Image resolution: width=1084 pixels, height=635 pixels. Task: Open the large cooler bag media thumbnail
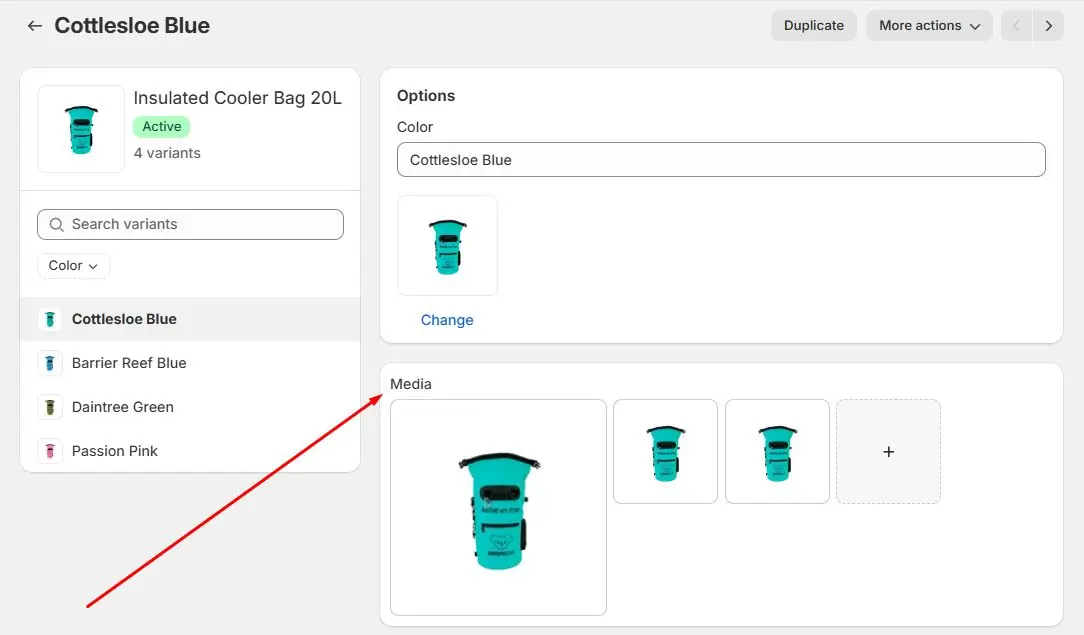pyautogui.click(x=498, y=507)
